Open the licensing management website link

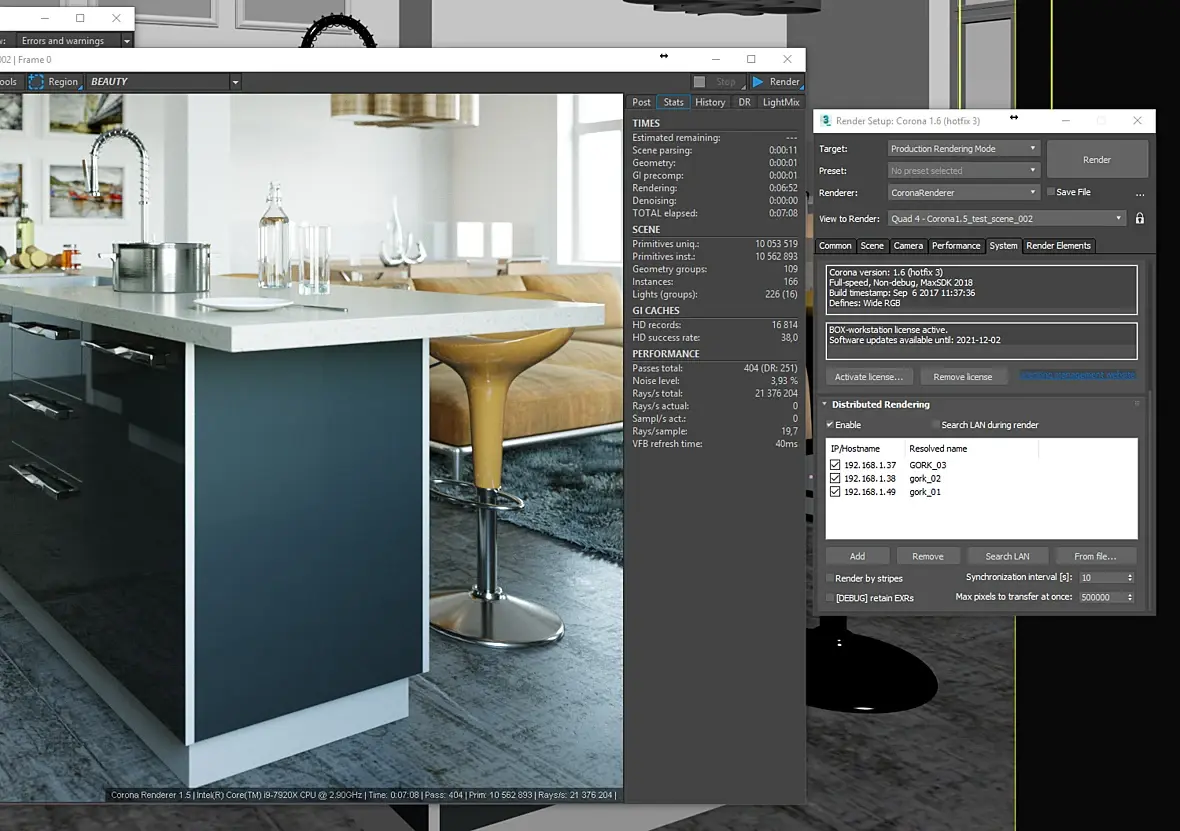pos(1078,375)
